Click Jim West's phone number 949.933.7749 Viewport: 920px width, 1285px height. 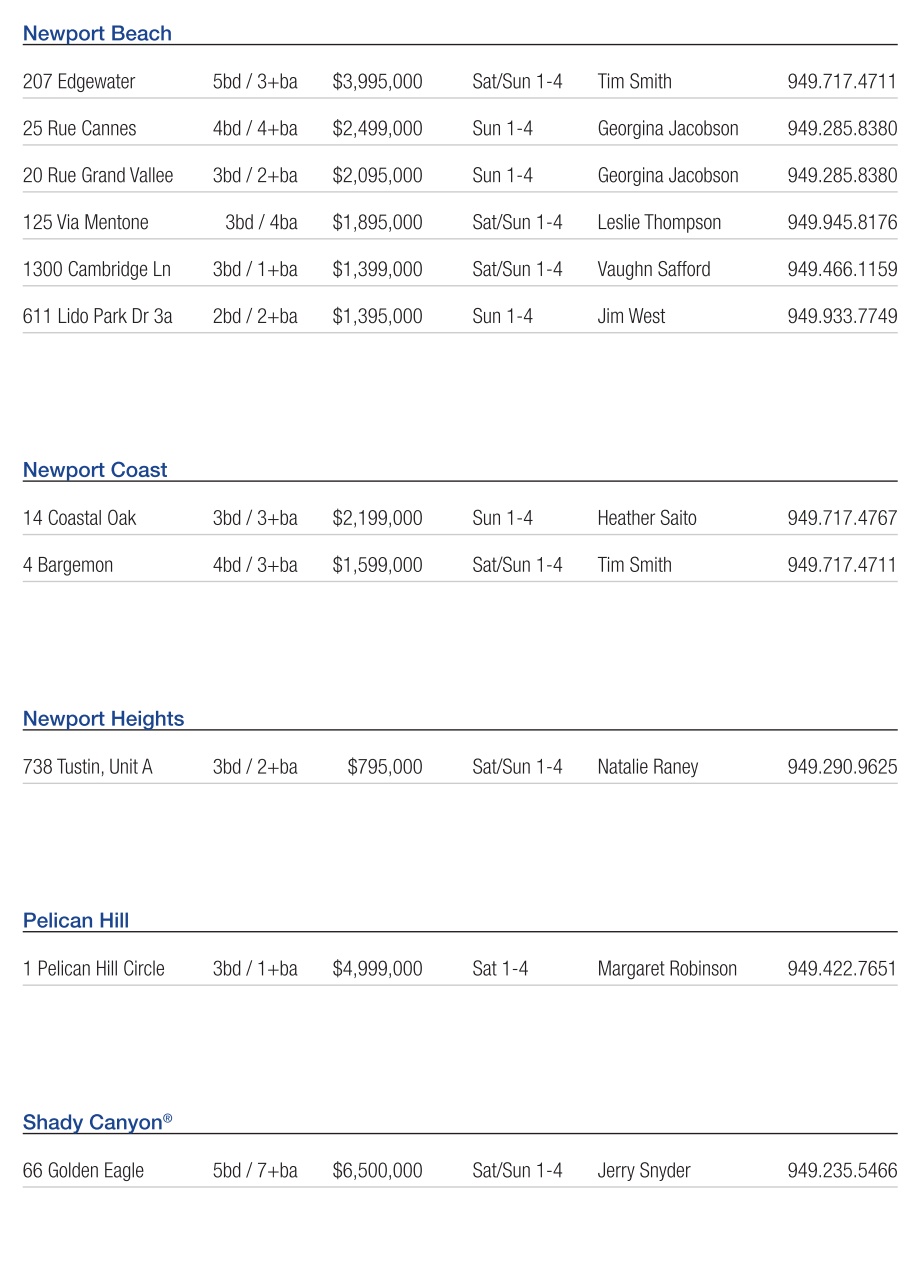click(842, 317)
